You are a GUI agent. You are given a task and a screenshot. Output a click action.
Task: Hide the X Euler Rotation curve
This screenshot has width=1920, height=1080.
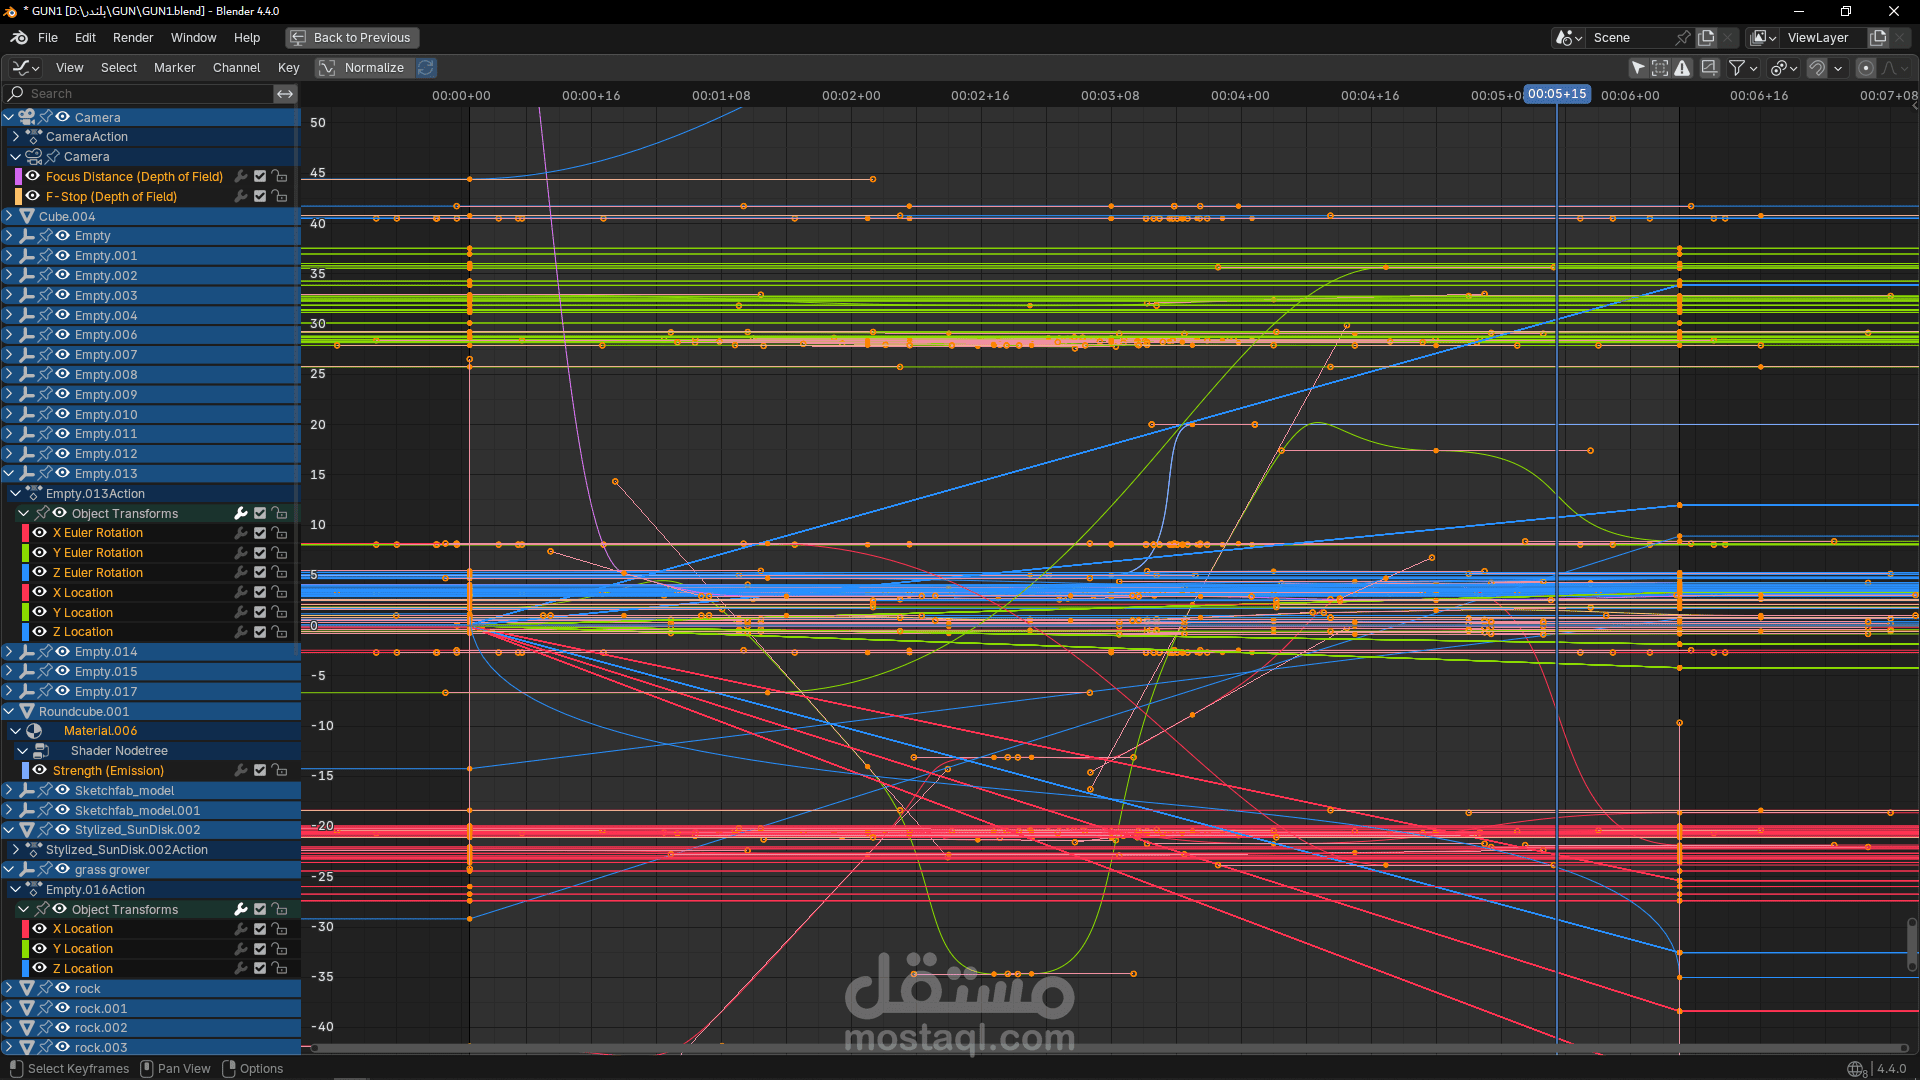tap(40, 533)
